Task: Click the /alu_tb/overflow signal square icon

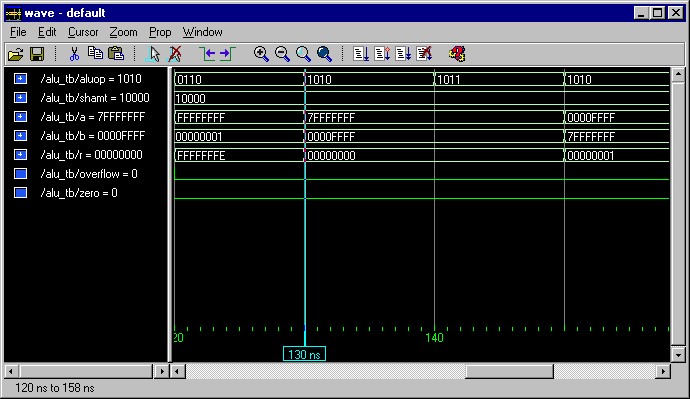Action: [x=20, y=174]
